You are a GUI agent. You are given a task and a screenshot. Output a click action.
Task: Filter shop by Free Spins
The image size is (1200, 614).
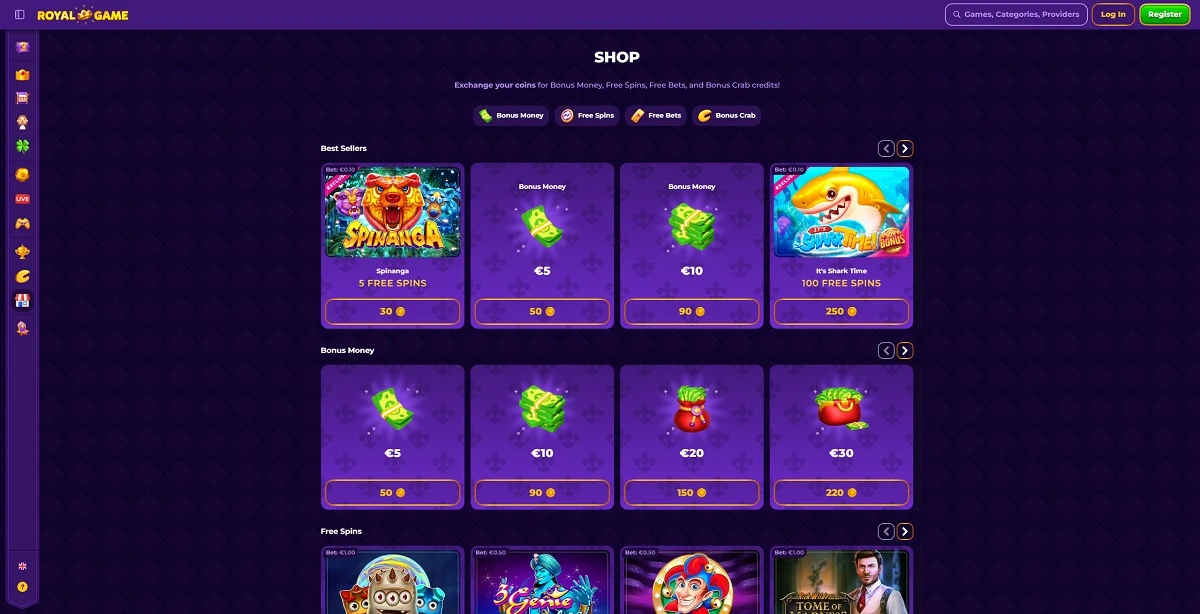pyautogui.click(x=587, y=115)
